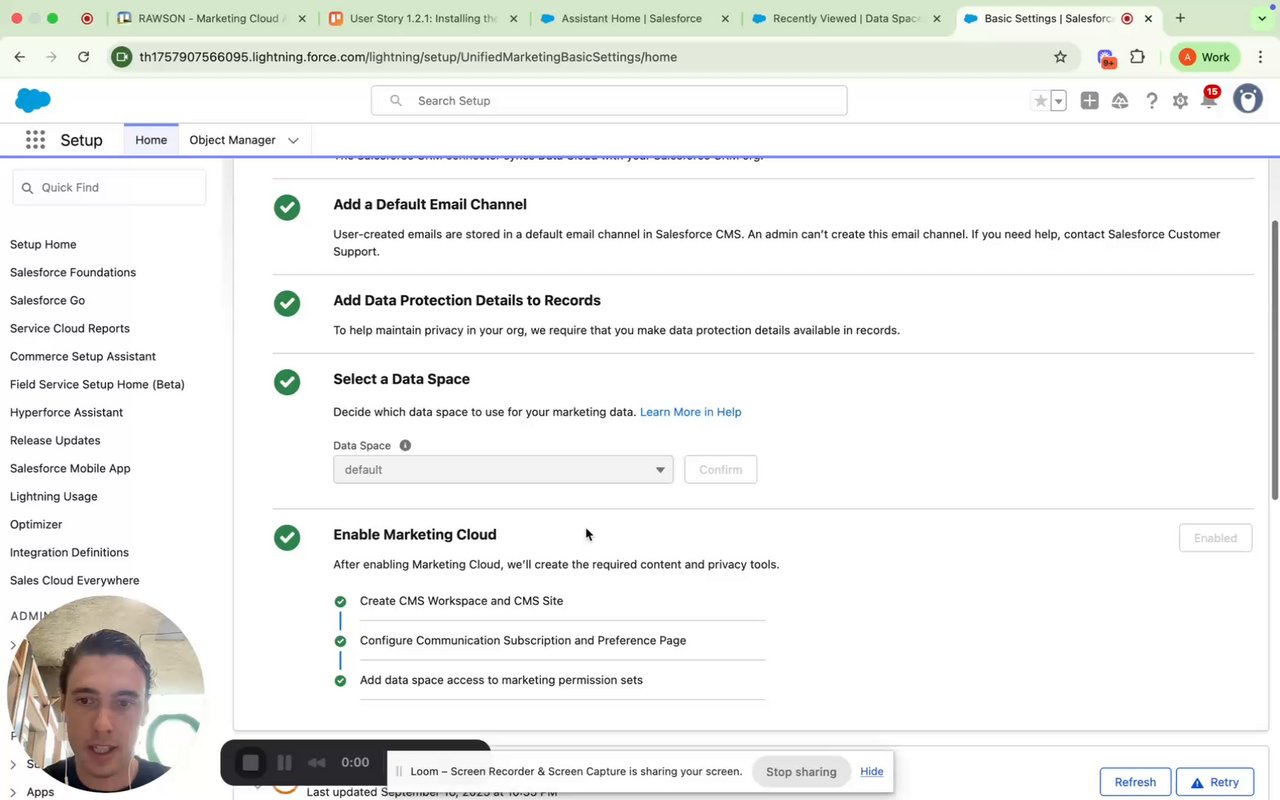Viewport: 1280px width, 800px height.
Task: Click the Retry button
Action: pos(1214,782)
